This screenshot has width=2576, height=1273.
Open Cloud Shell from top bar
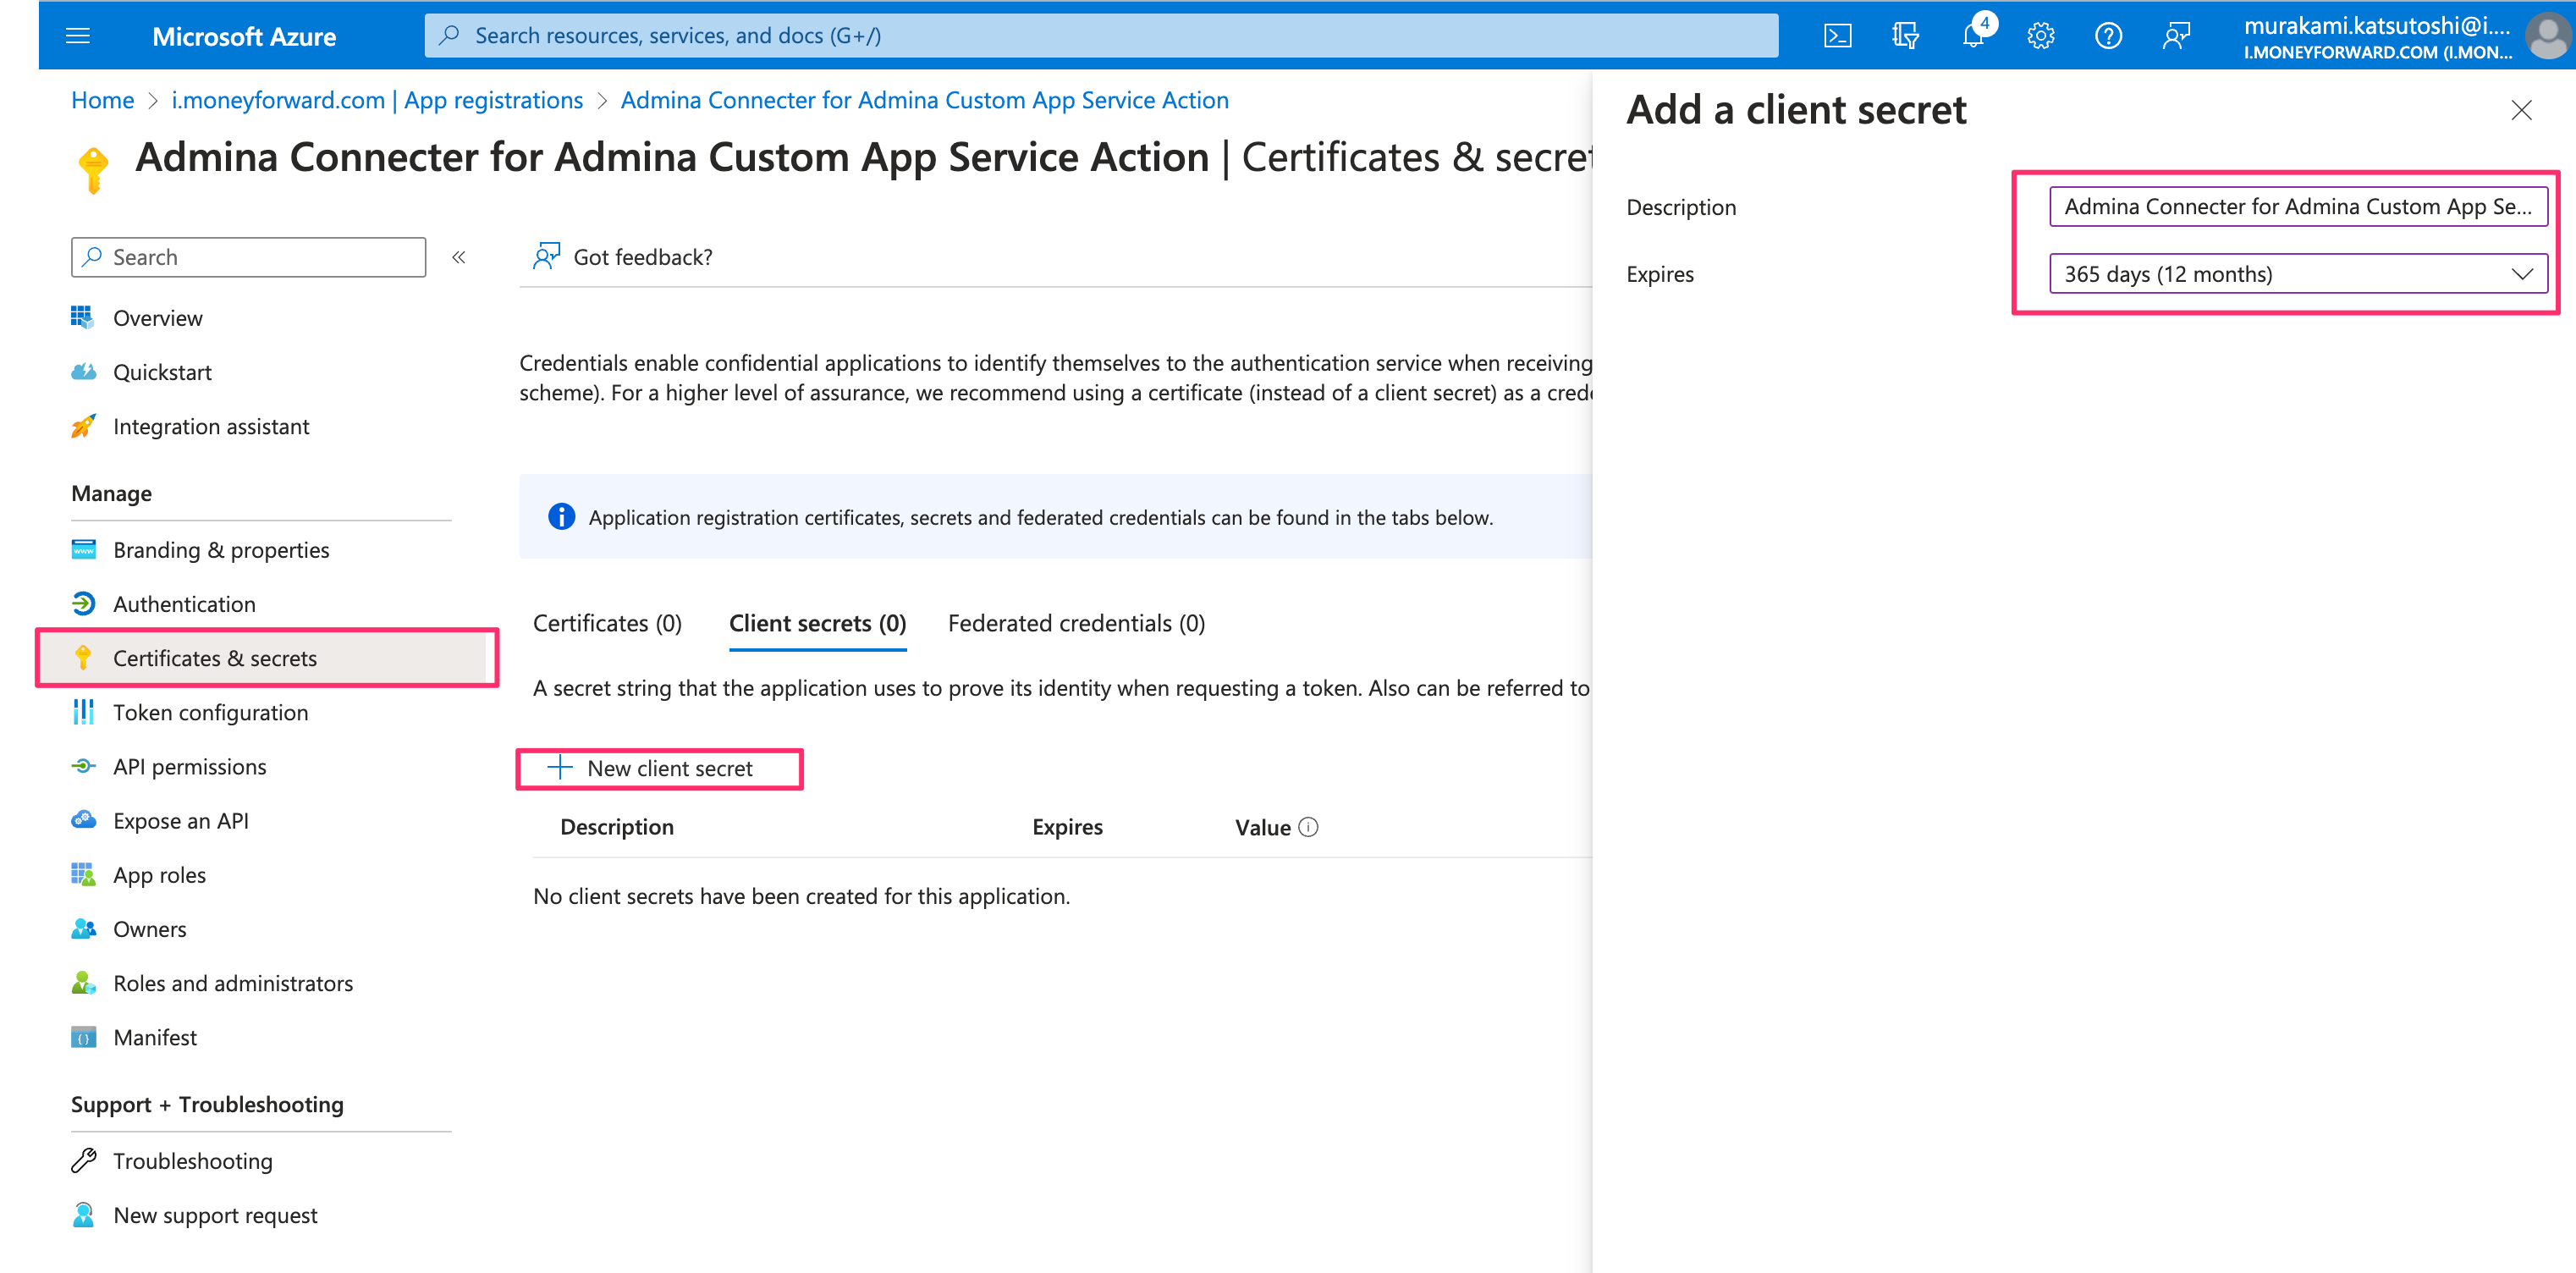[1837, 36]
